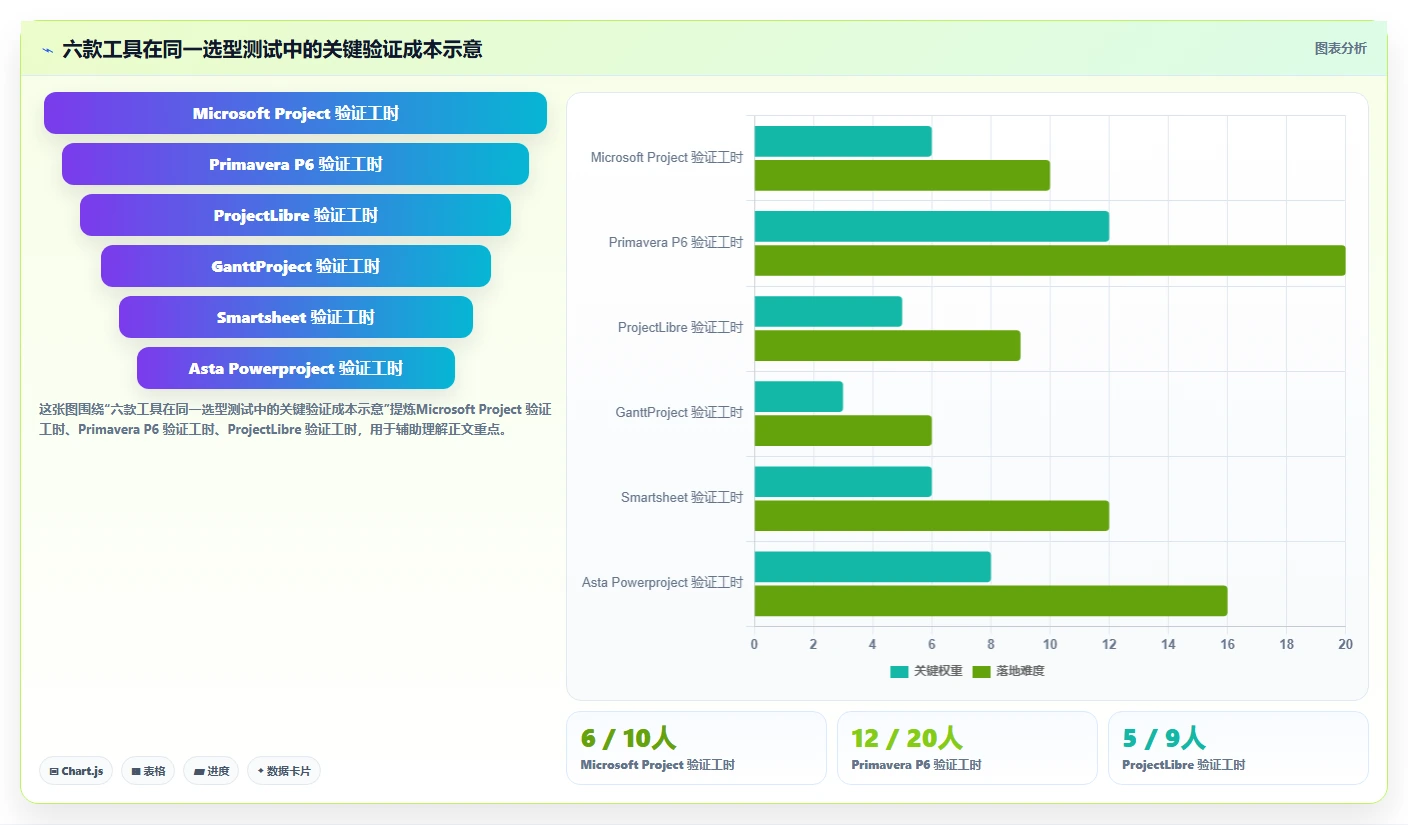The image size is (1408, 825).
Task: Click the x-axis tick value 0
Action: (x=754, y=644)
